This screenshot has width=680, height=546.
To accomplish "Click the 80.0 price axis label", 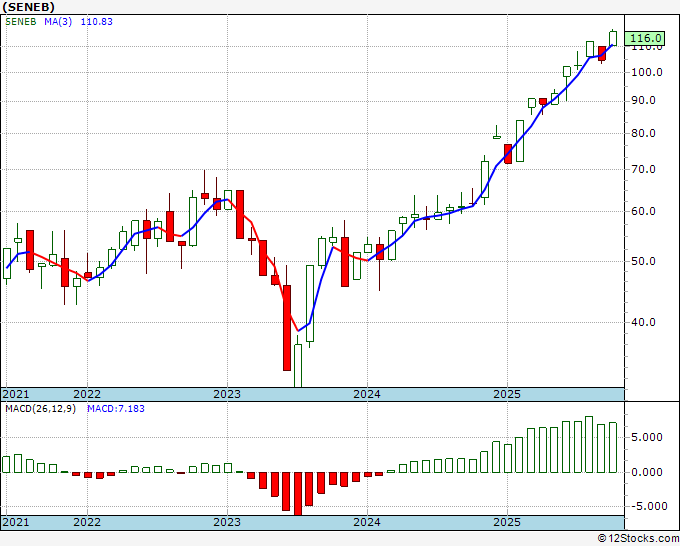I will (x=643, y=134).
